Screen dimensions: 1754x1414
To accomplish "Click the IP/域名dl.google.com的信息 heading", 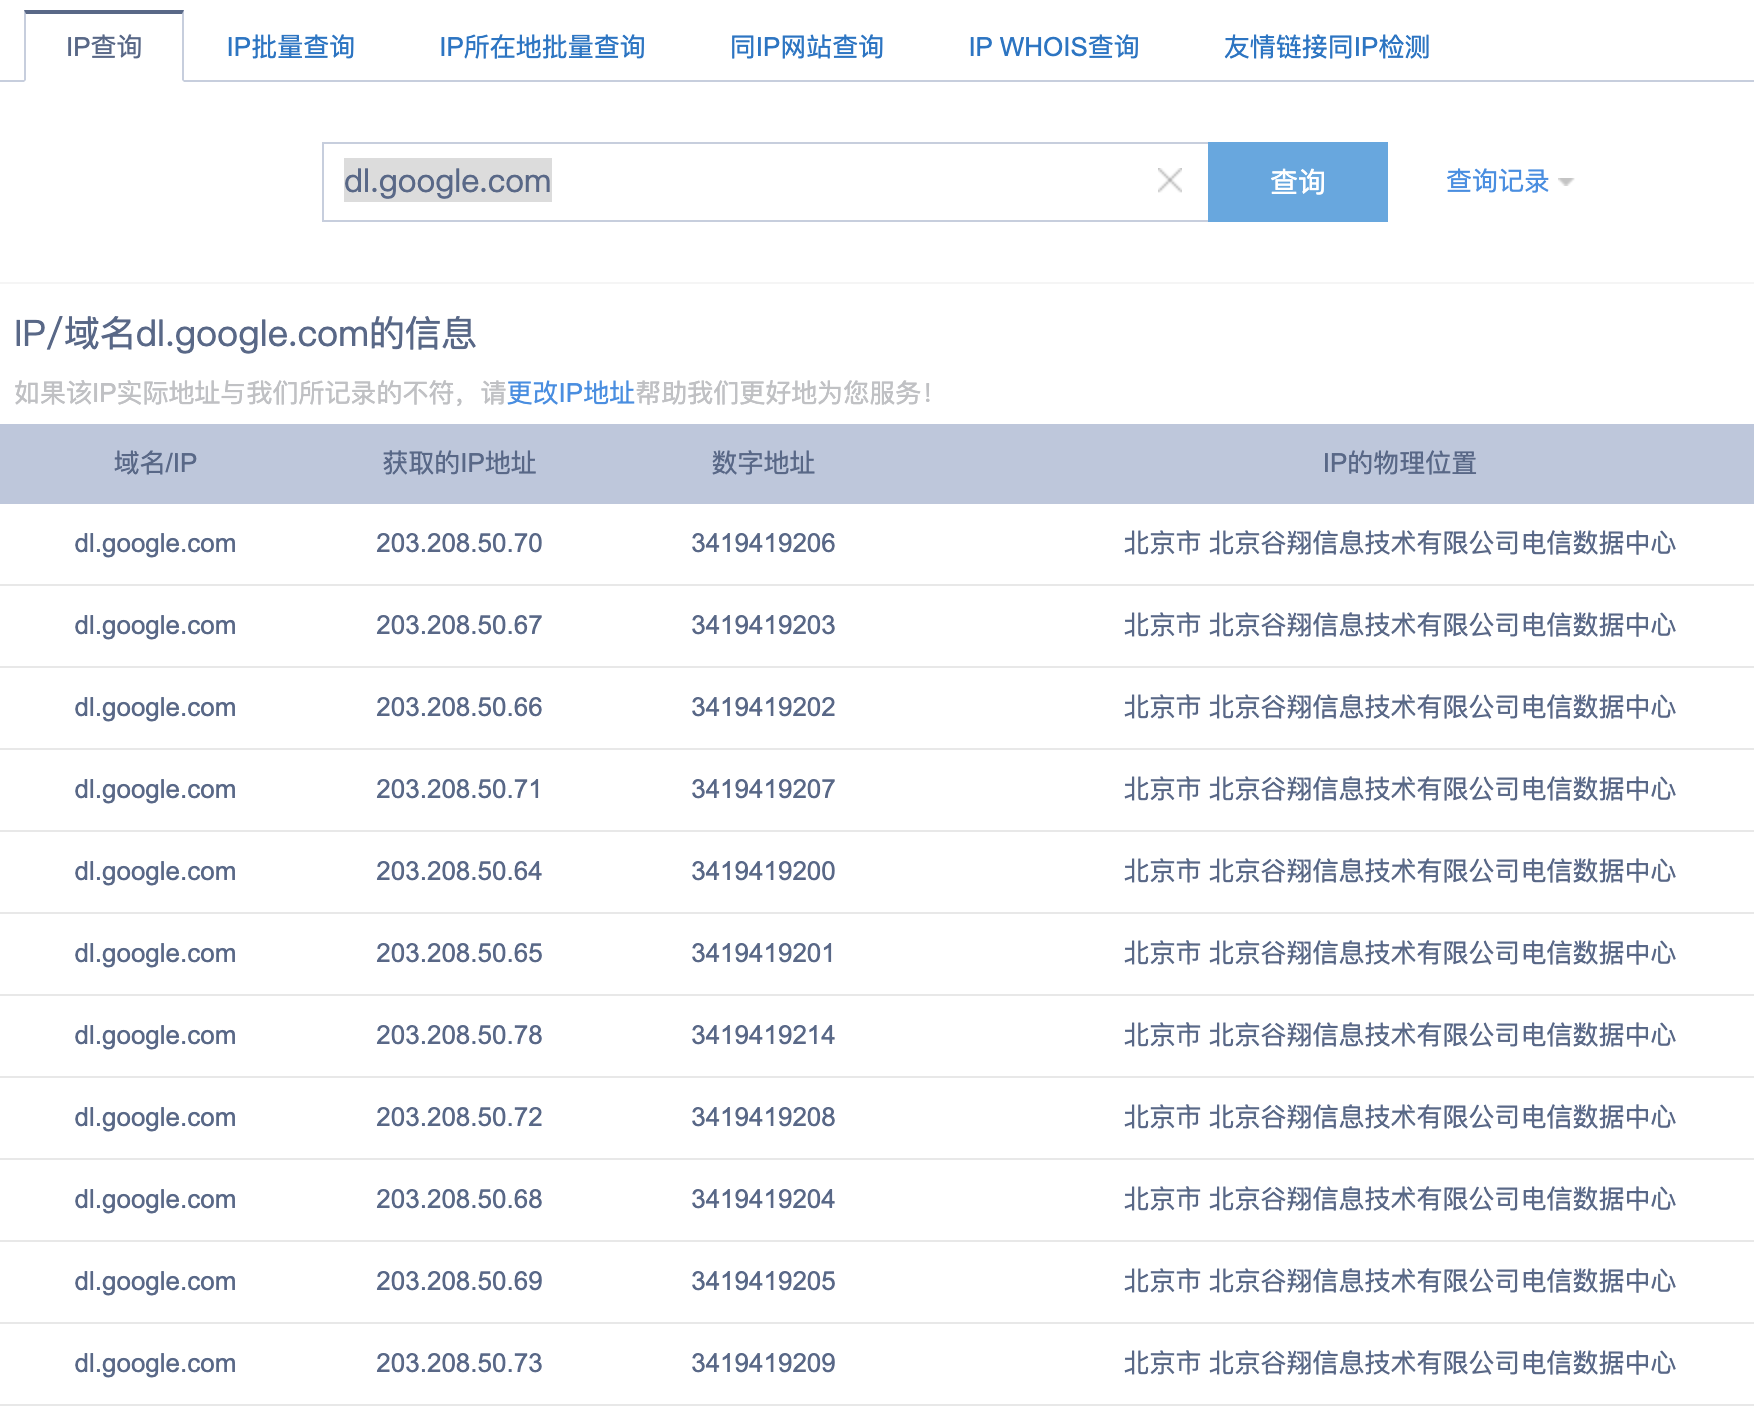I will tap(245, 333).
